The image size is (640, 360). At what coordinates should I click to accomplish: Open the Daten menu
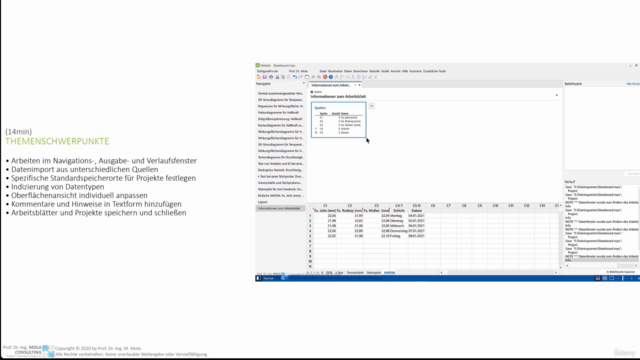348,71
